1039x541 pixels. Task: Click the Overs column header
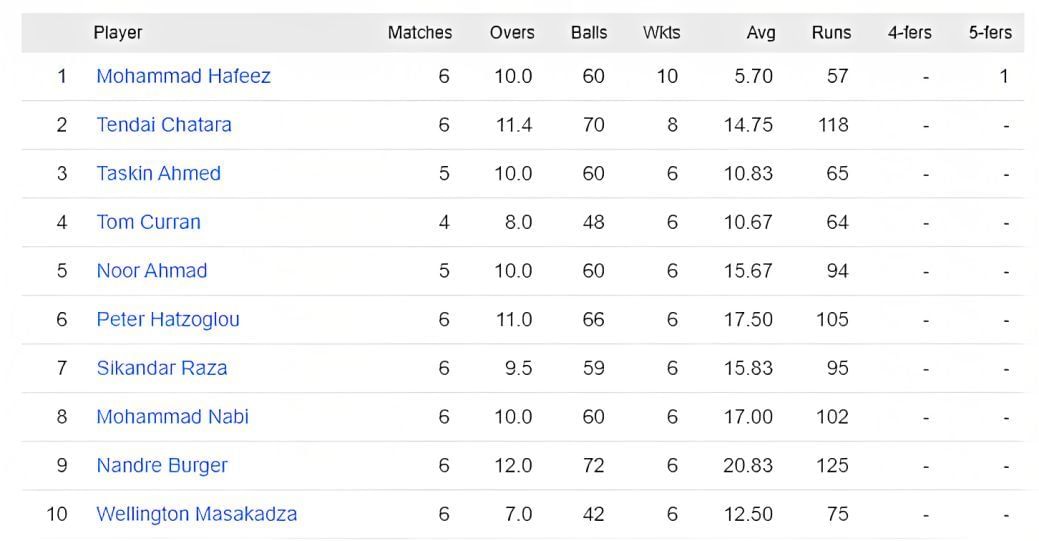click(x=511, y=33)
